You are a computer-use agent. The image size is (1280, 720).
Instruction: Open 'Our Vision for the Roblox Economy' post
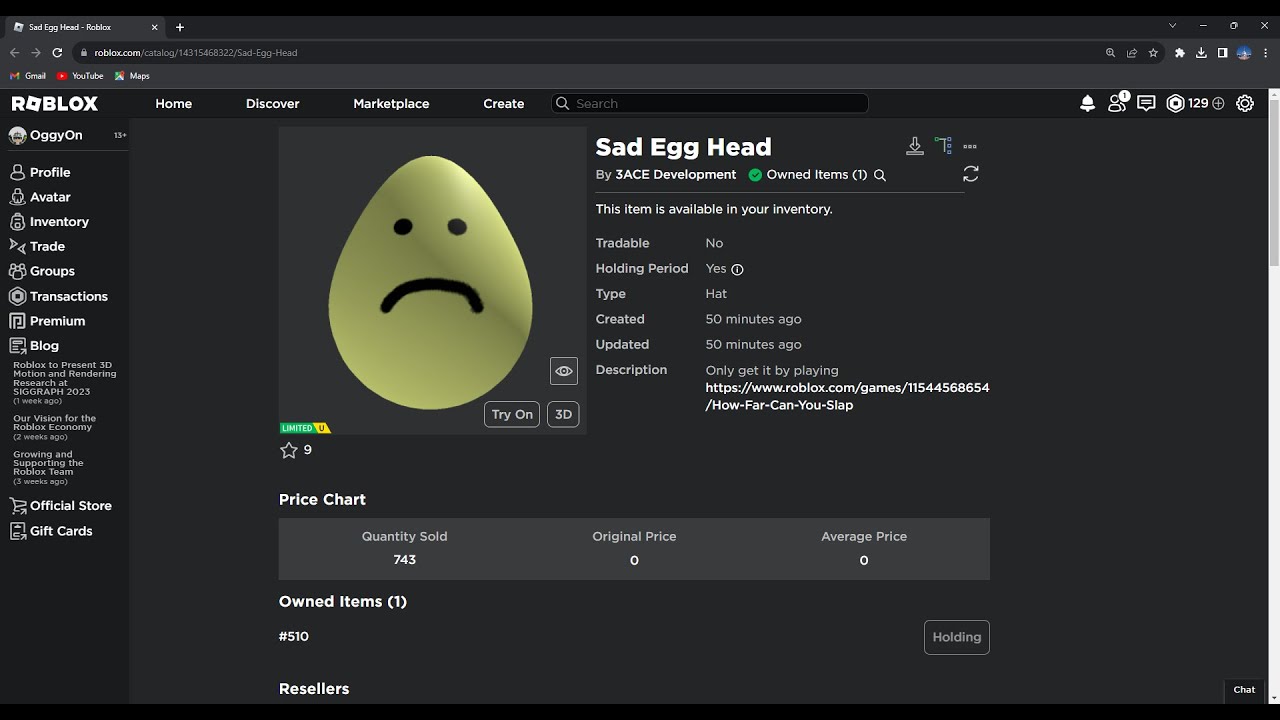click(55, 423)
